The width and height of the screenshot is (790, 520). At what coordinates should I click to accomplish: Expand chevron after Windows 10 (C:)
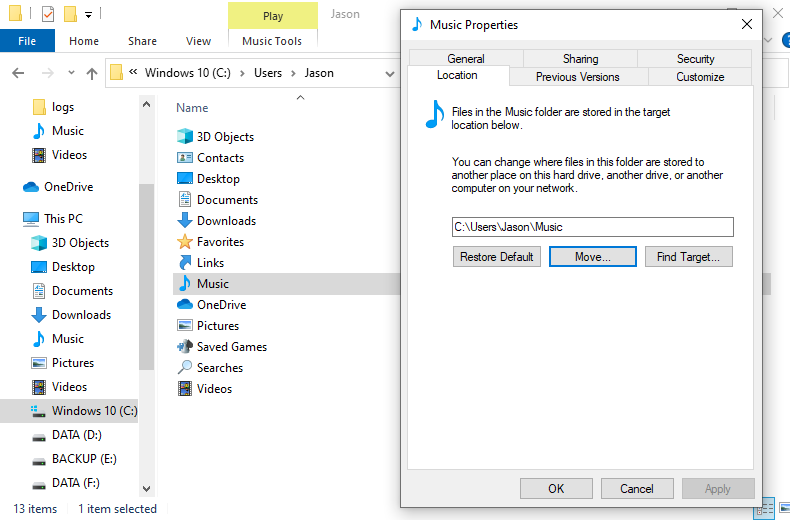point(242,74)
